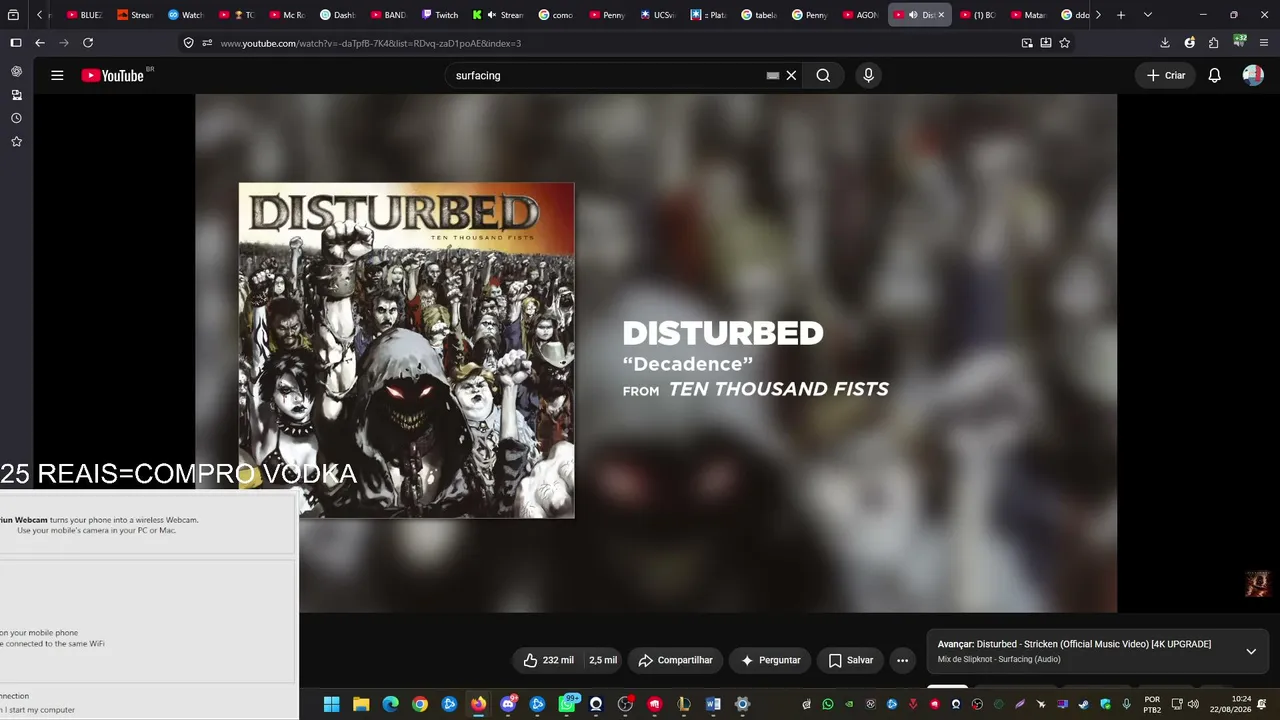Viewport: 1280px width, 720px height.
Task: Open the Windows Start menu
Action: coord(332,704)
